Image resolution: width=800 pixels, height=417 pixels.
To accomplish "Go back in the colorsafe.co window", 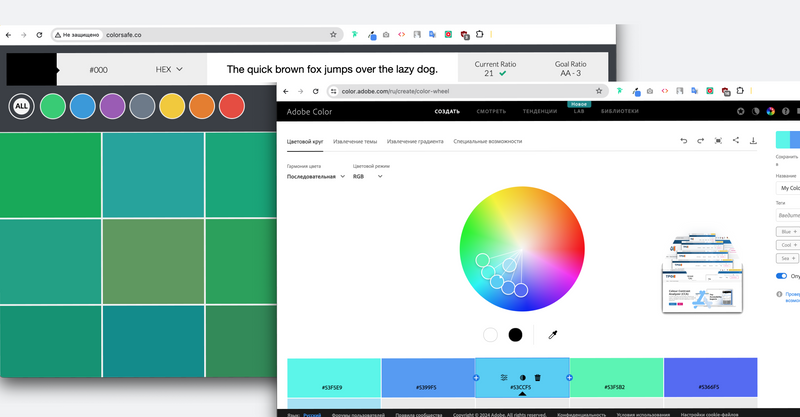I will point(8,35).
